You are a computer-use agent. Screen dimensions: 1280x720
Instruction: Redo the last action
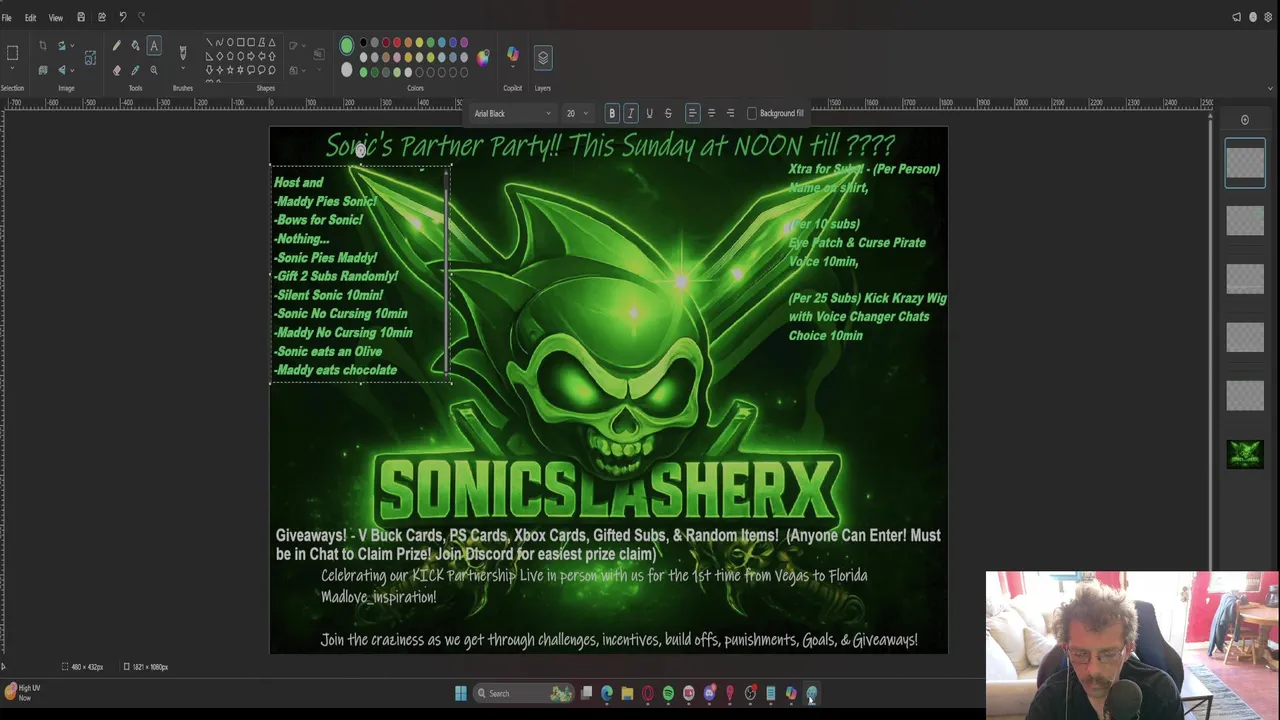[141, 17]
